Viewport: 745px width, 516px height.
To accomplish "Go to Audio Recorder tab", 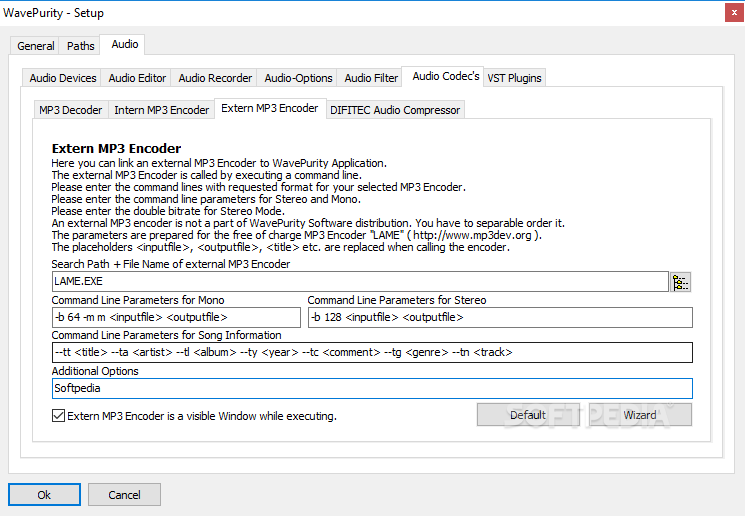I will pos(215,78).
